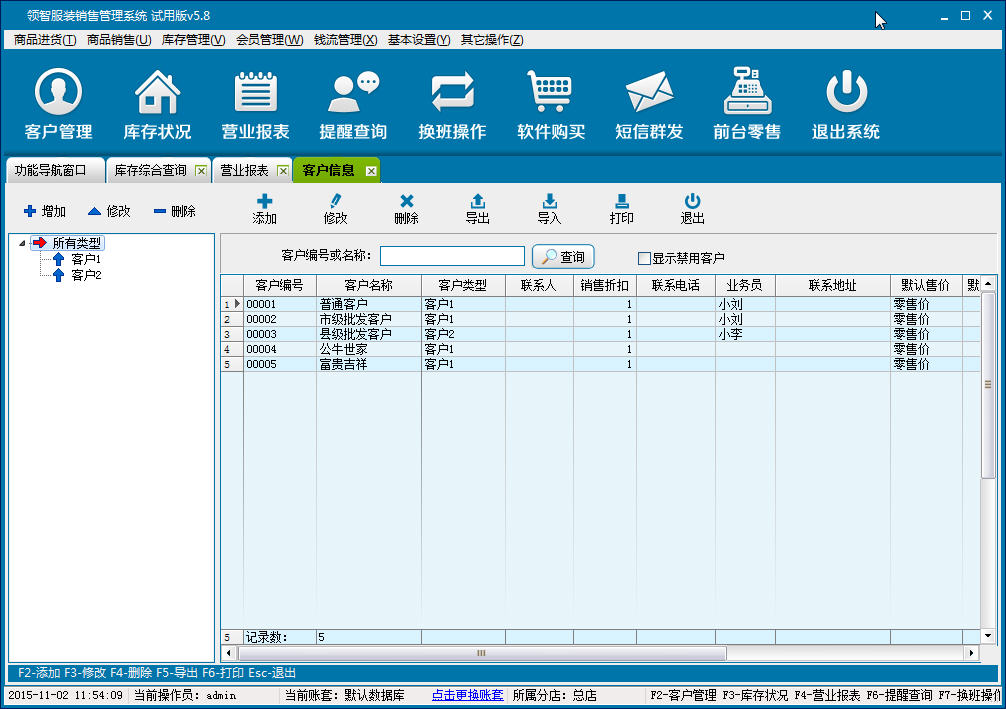Click the 退出 power toolbar icon
This screenshot has width=1006, height=709.
coord(692,209)
